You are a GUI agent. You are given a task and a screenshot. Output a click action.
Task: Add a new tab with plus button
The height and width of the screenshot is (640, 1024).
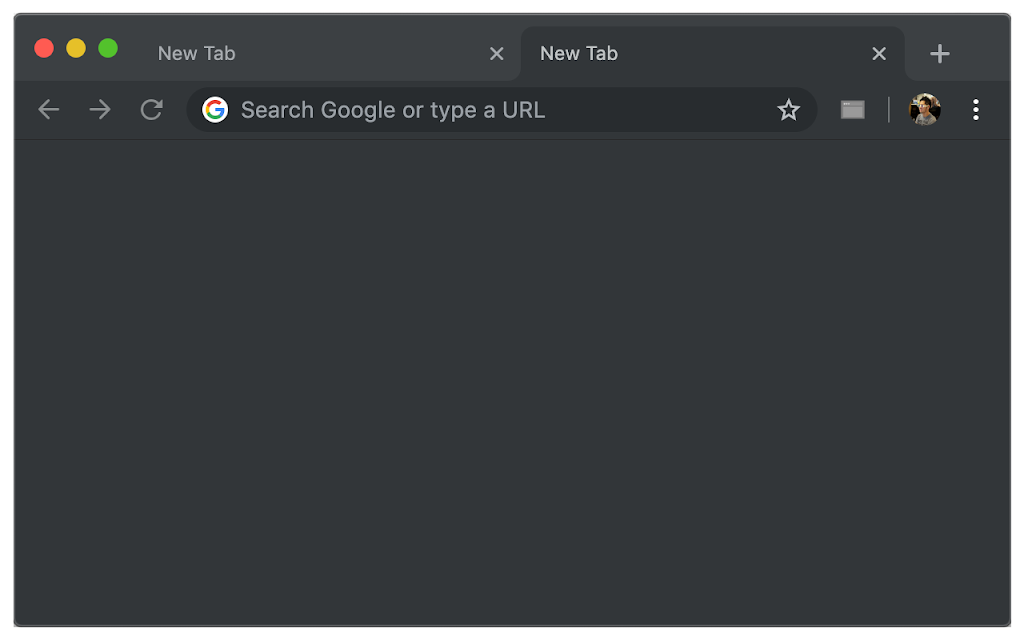pos(939,54)
